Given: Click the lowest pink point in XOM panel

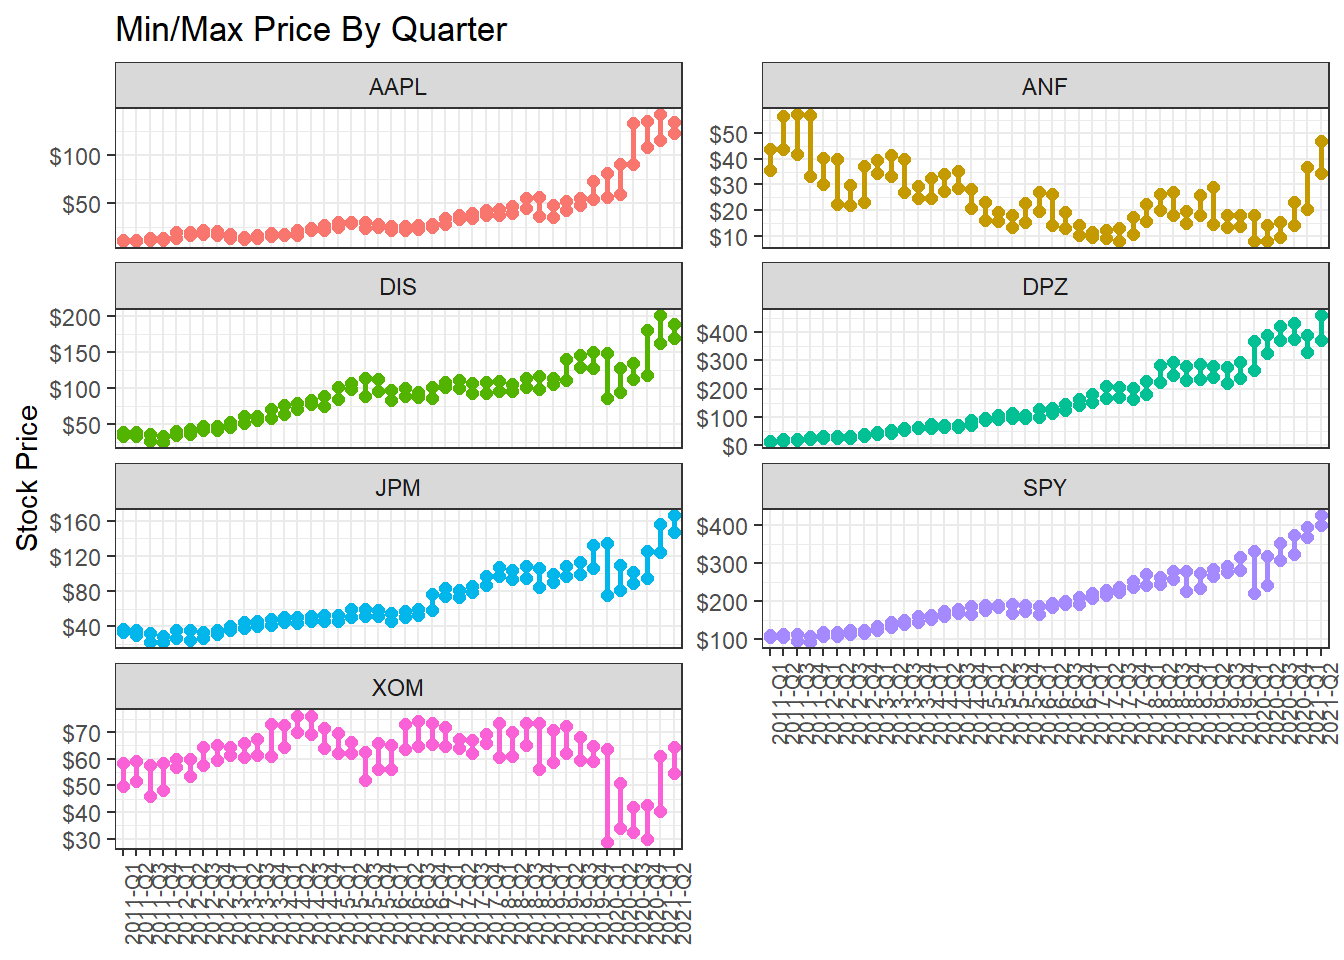Looking at the screenshot, I should tap(607, 843).
